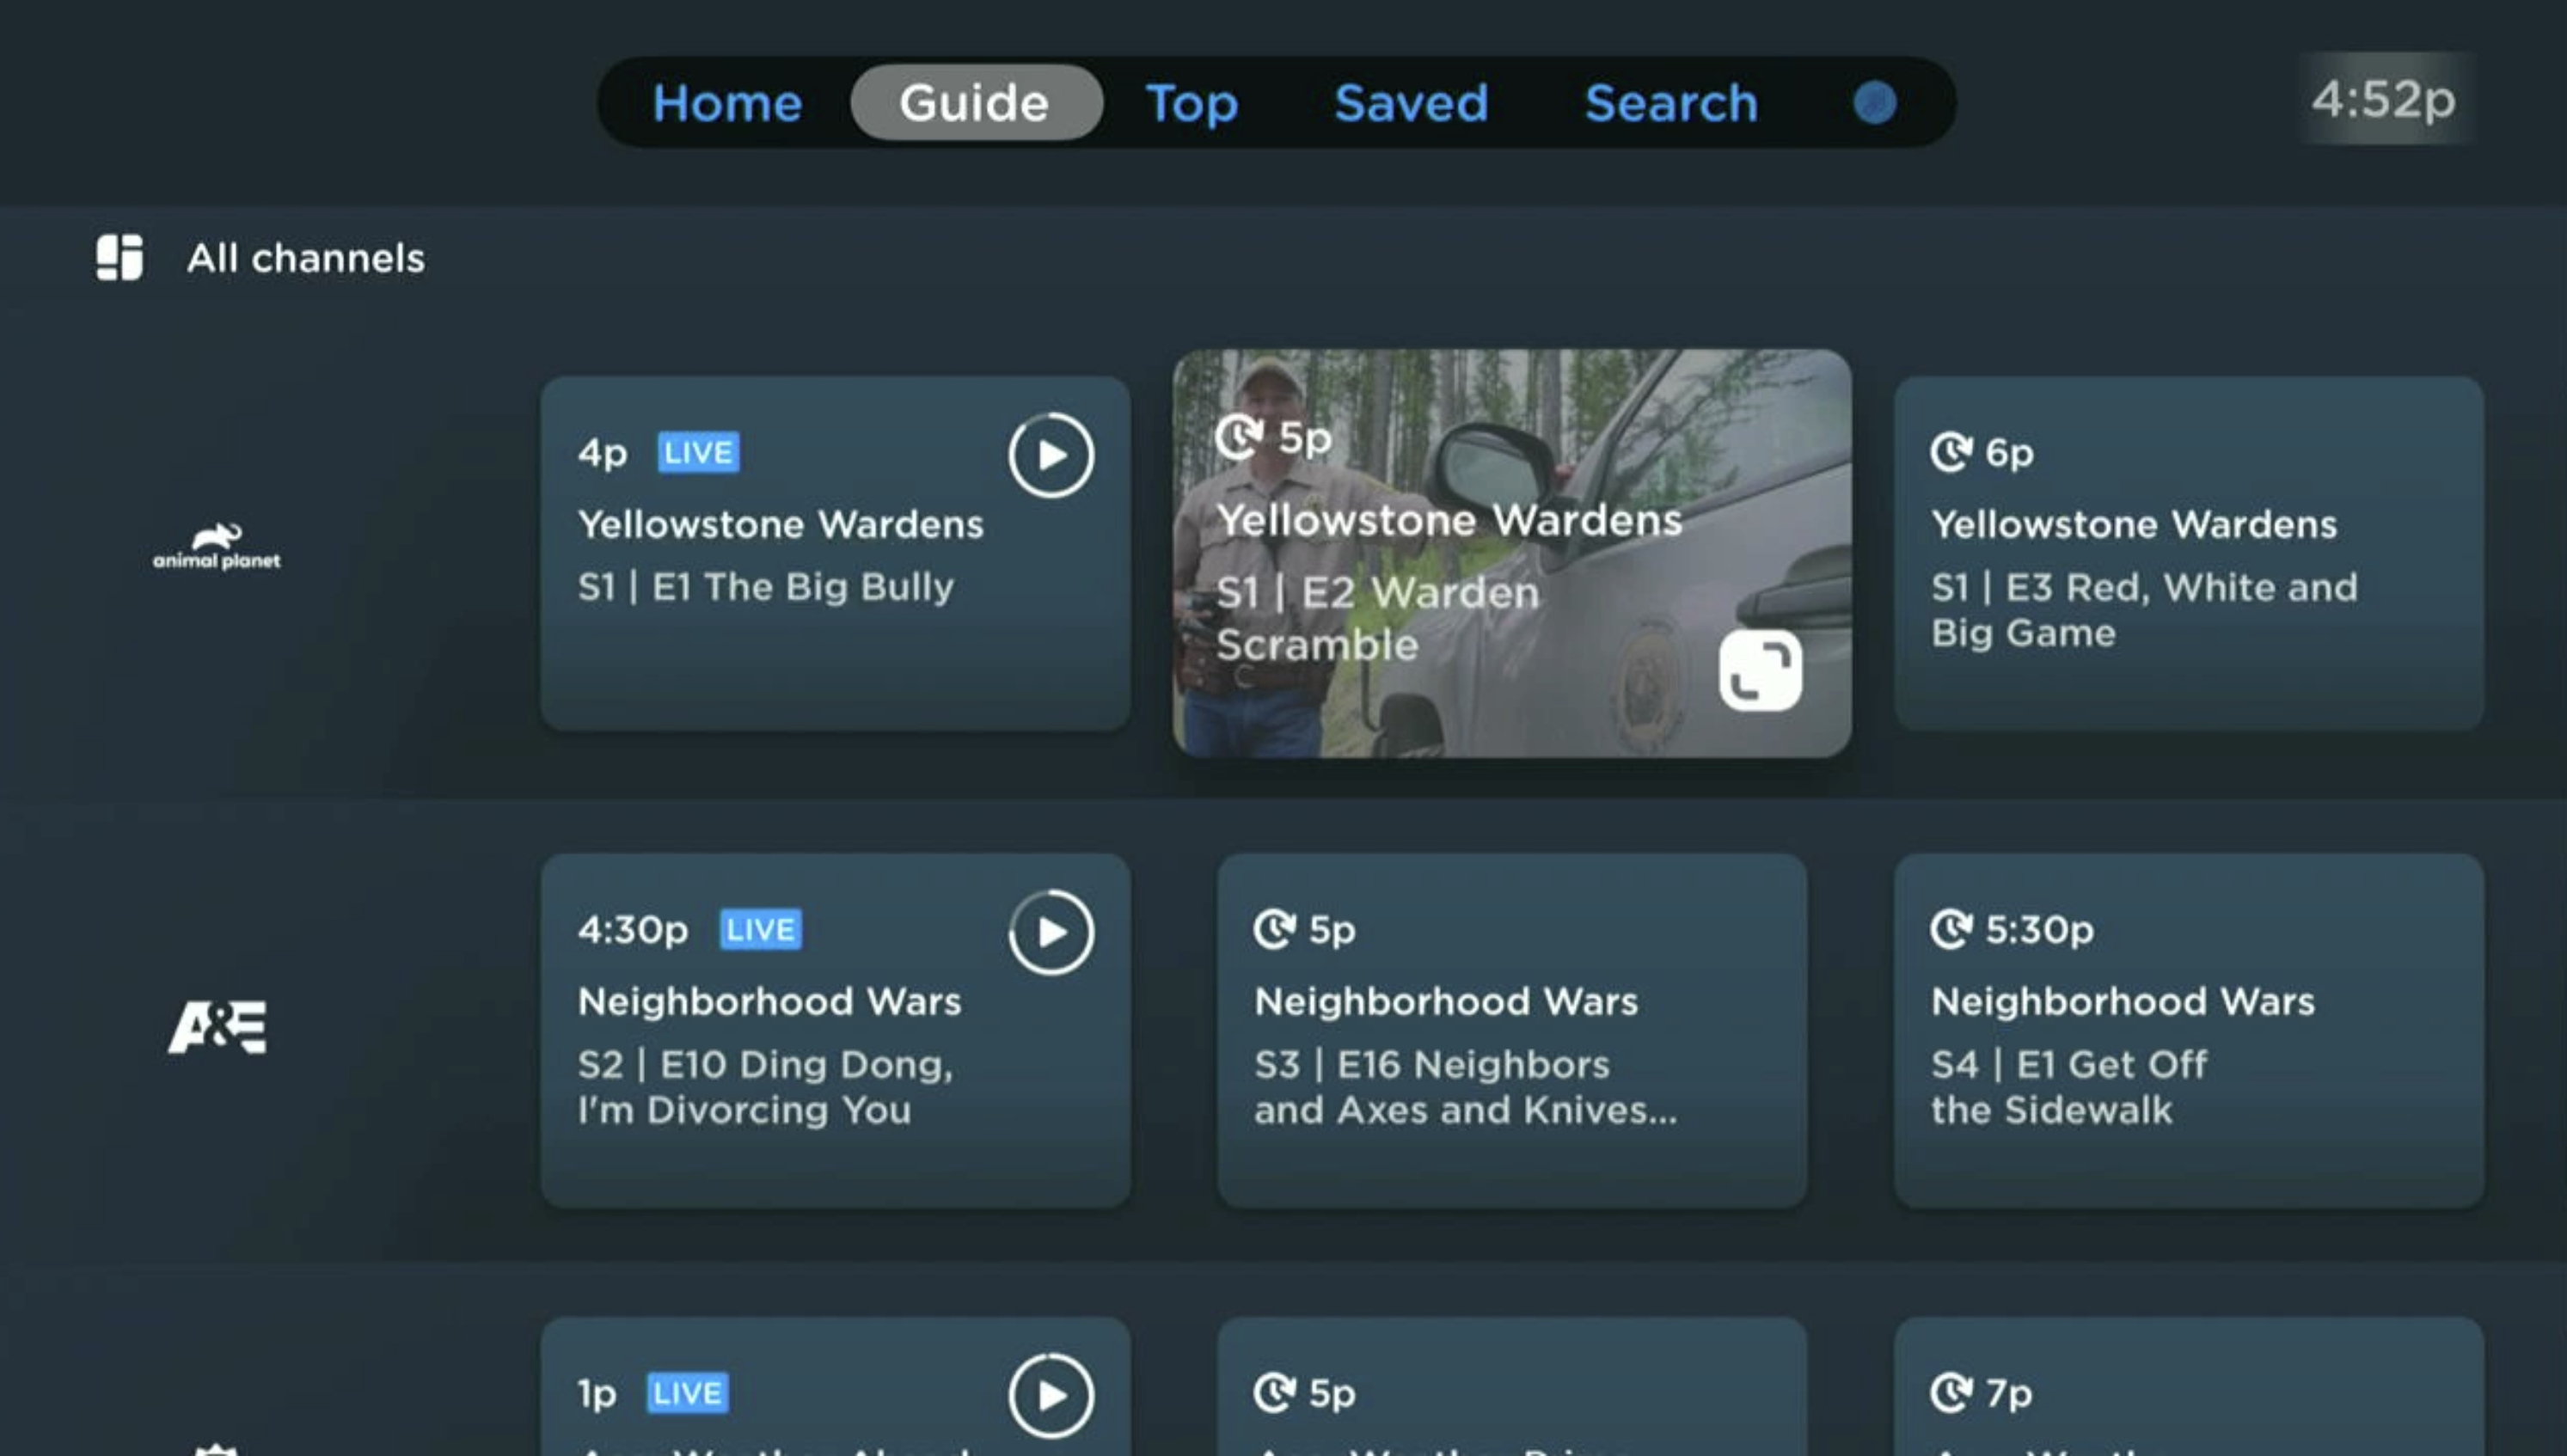Select the Guide tab
The width and height of the screenshot is (2567, 1456).
(974, 103)
